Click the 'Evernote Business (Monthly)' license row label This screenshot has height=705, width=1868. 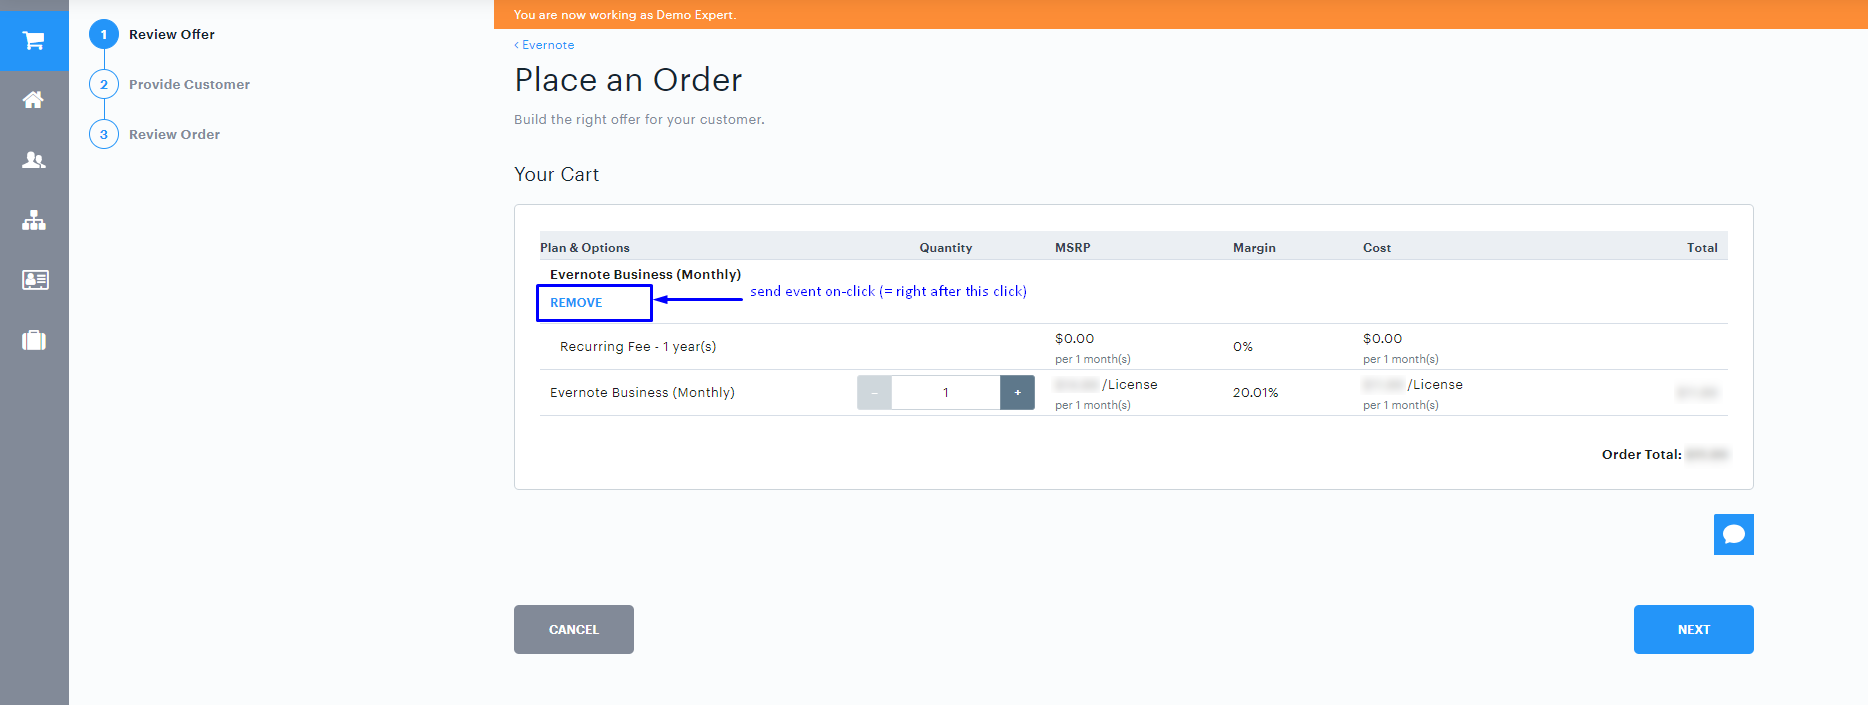coord(642,393)
